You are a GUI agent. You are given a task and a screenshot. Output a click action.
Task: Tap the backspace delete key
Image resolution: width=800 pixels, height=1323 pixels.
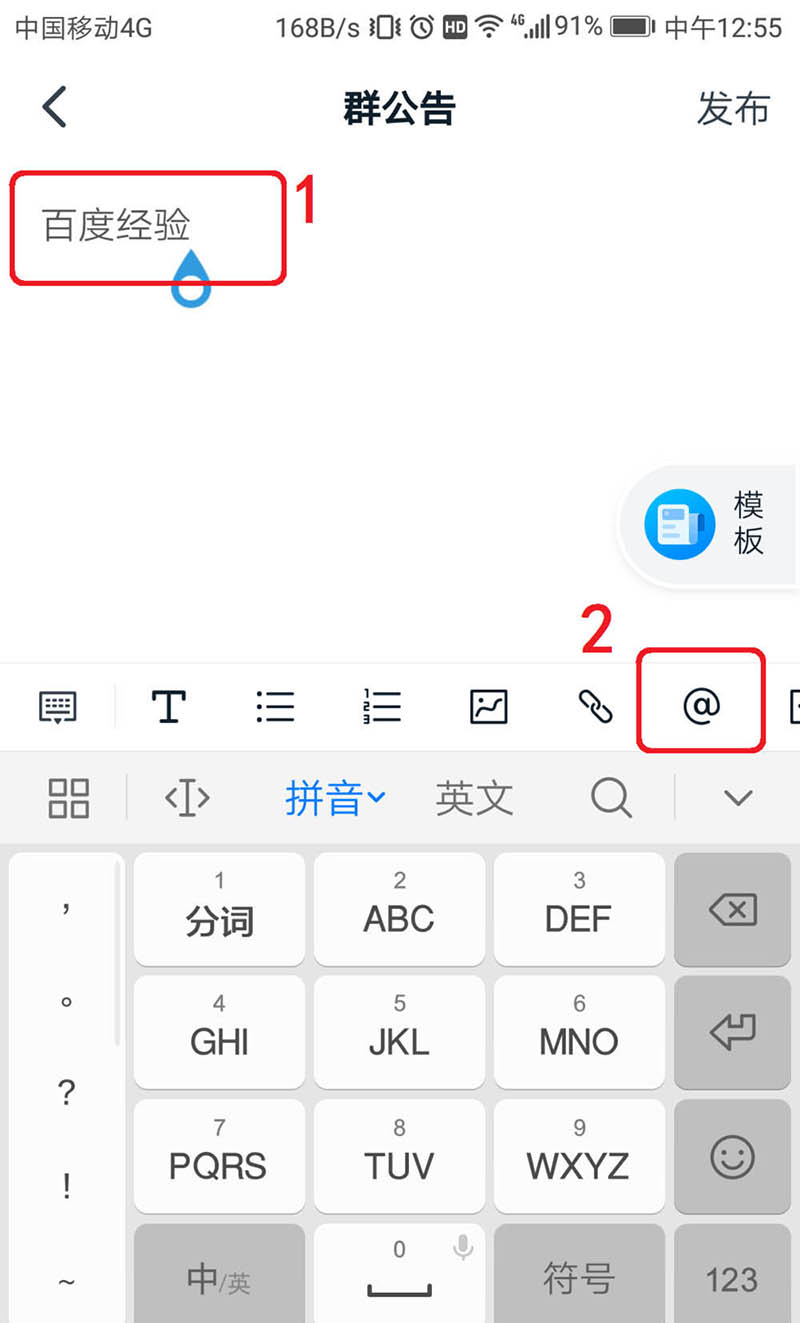[x=732, y=910]
